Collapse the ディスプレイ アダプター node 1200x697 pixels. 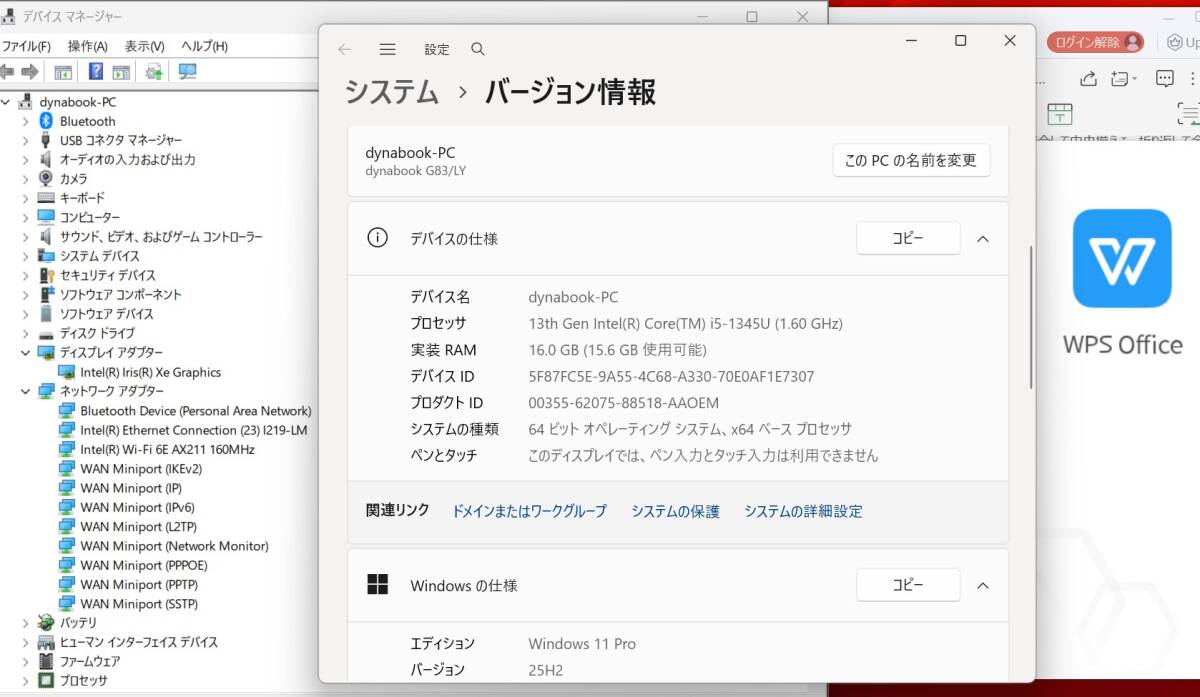24,352
